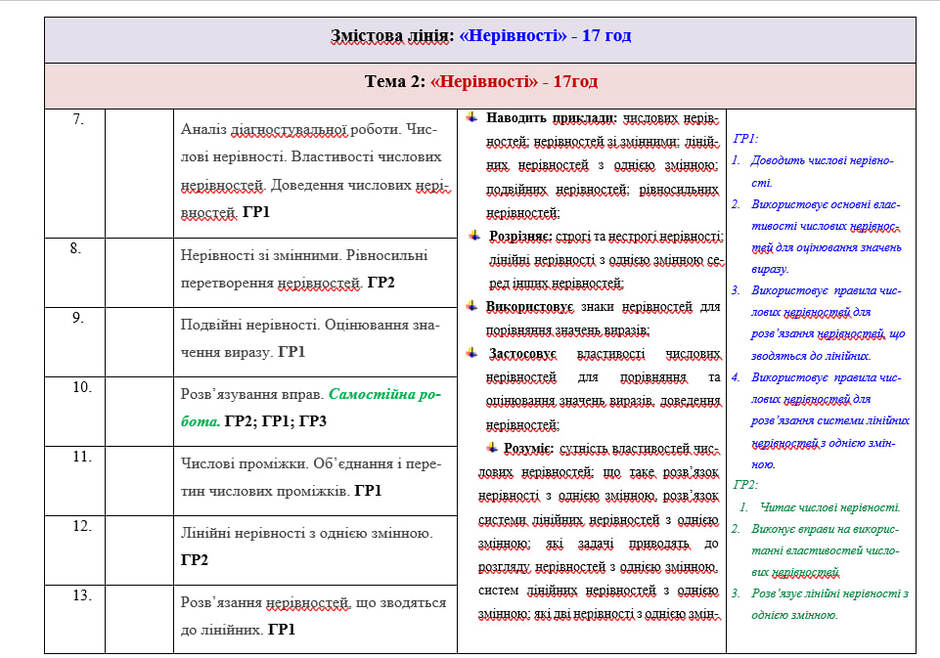Click the blue item 'Використовує основні влас-'
The image size is (940, 658).
pyautogui.click(x=825, y=204)
